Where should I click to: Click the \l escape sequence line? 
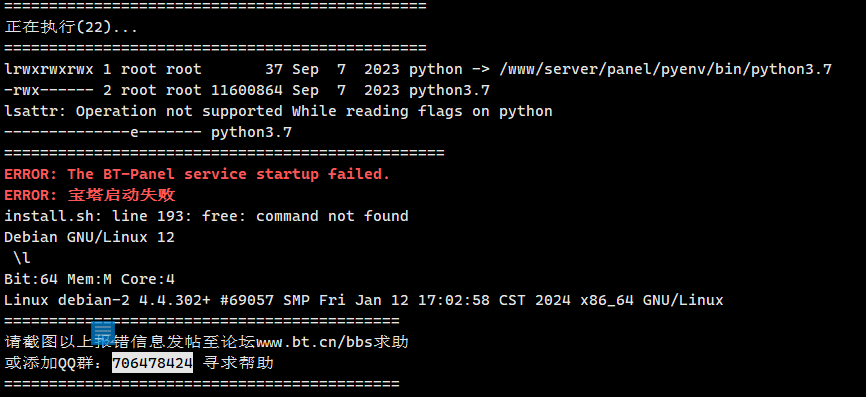pyautogui.click(x=22, y=258)
